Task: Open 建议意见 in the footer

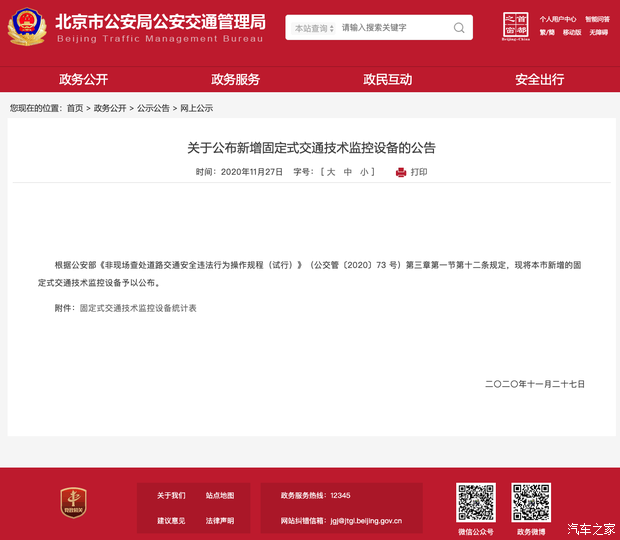Action: click(x=171, y=521)
